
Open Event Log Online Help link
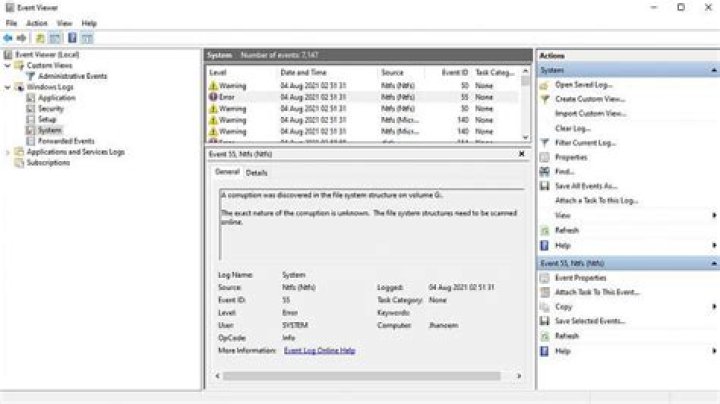pos(320,351)
